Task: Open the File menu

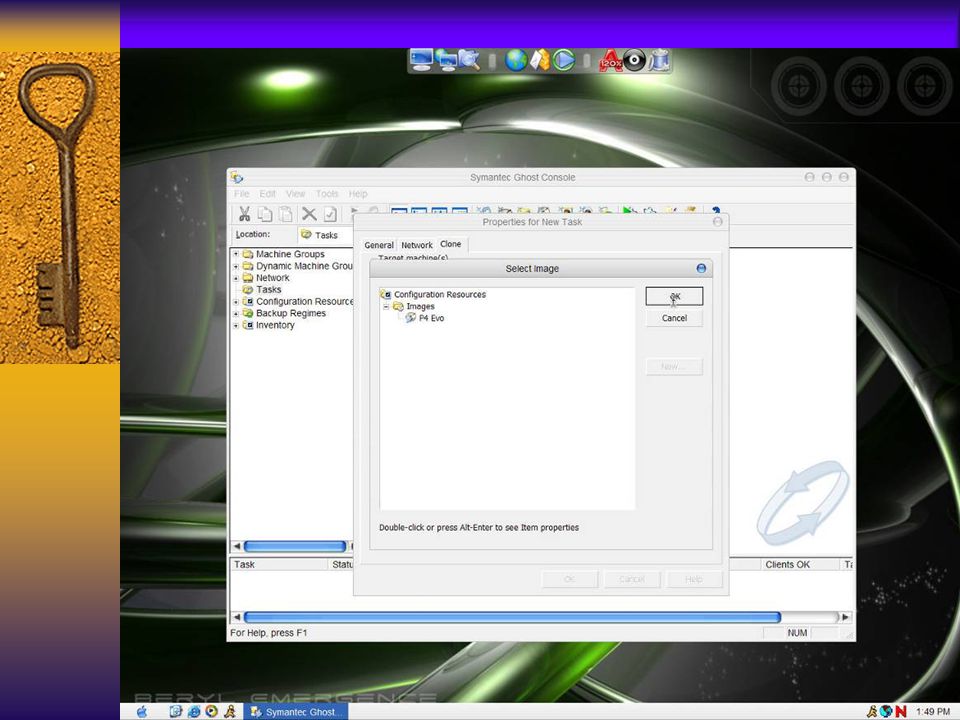Action: click(x=242, y=193)
